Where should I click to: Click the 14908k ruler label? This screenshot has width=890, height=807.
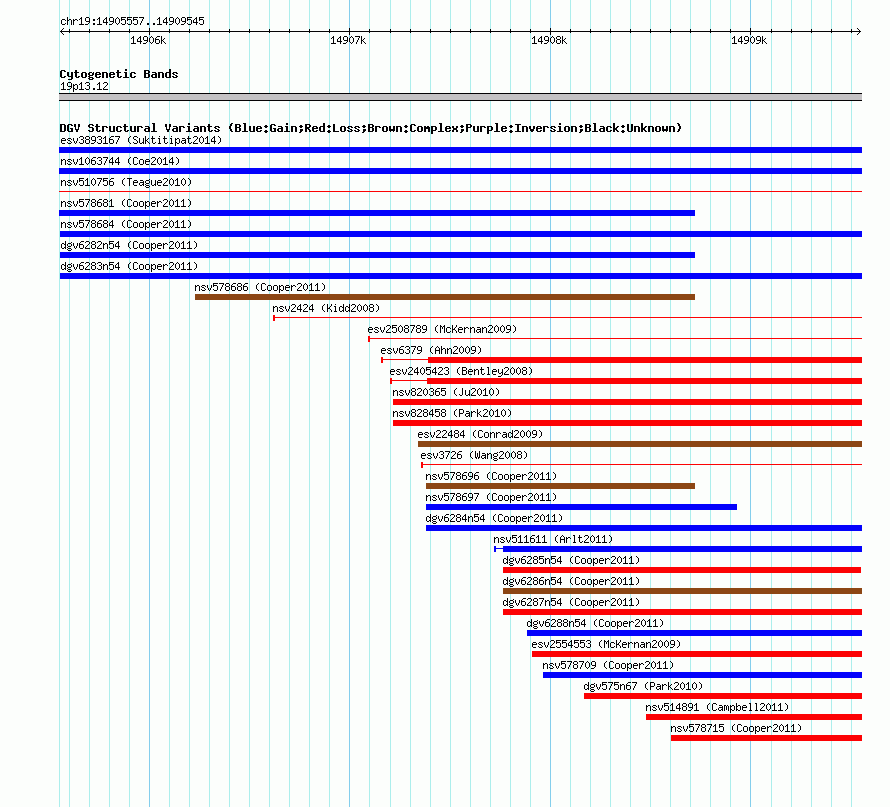pos(549,40)
